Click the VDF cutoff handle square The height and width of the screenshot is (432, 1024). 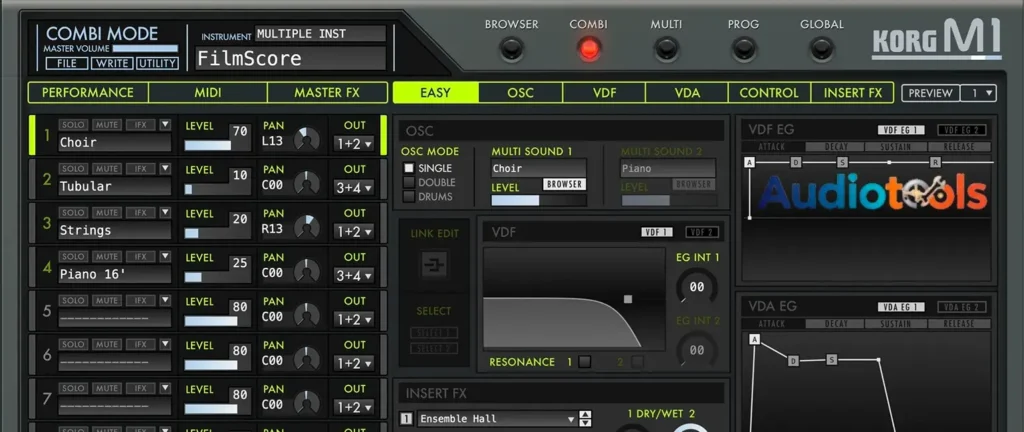[628, 299]
